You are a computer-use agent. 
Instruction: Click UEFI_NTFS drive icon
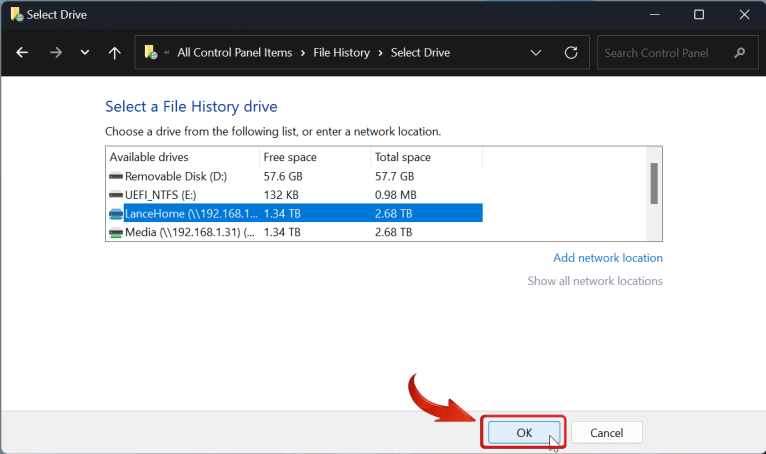pyautogui.click(x=116, y=195)
